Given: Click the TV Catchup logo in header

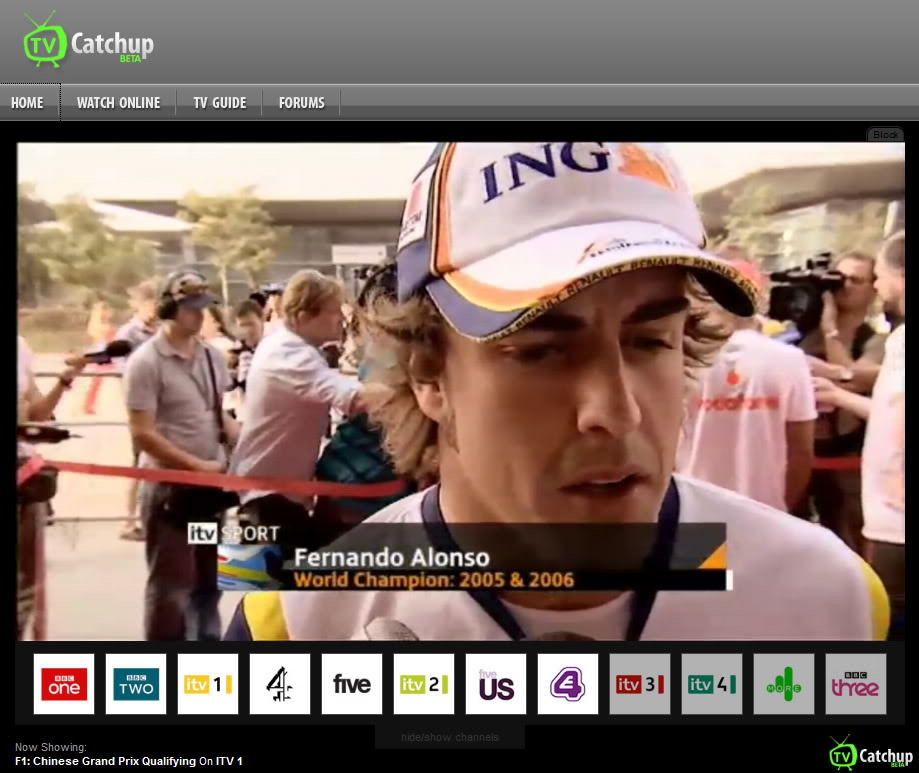Looking at the screenshot, I should [89, 43].
